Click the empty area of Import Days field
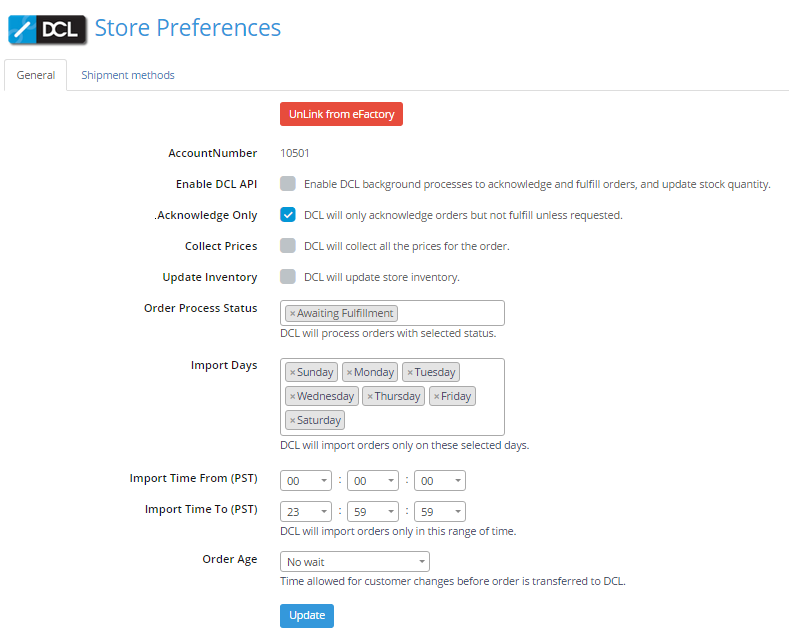The height and width of the screenshot is (639, 789). coord(423,420)
